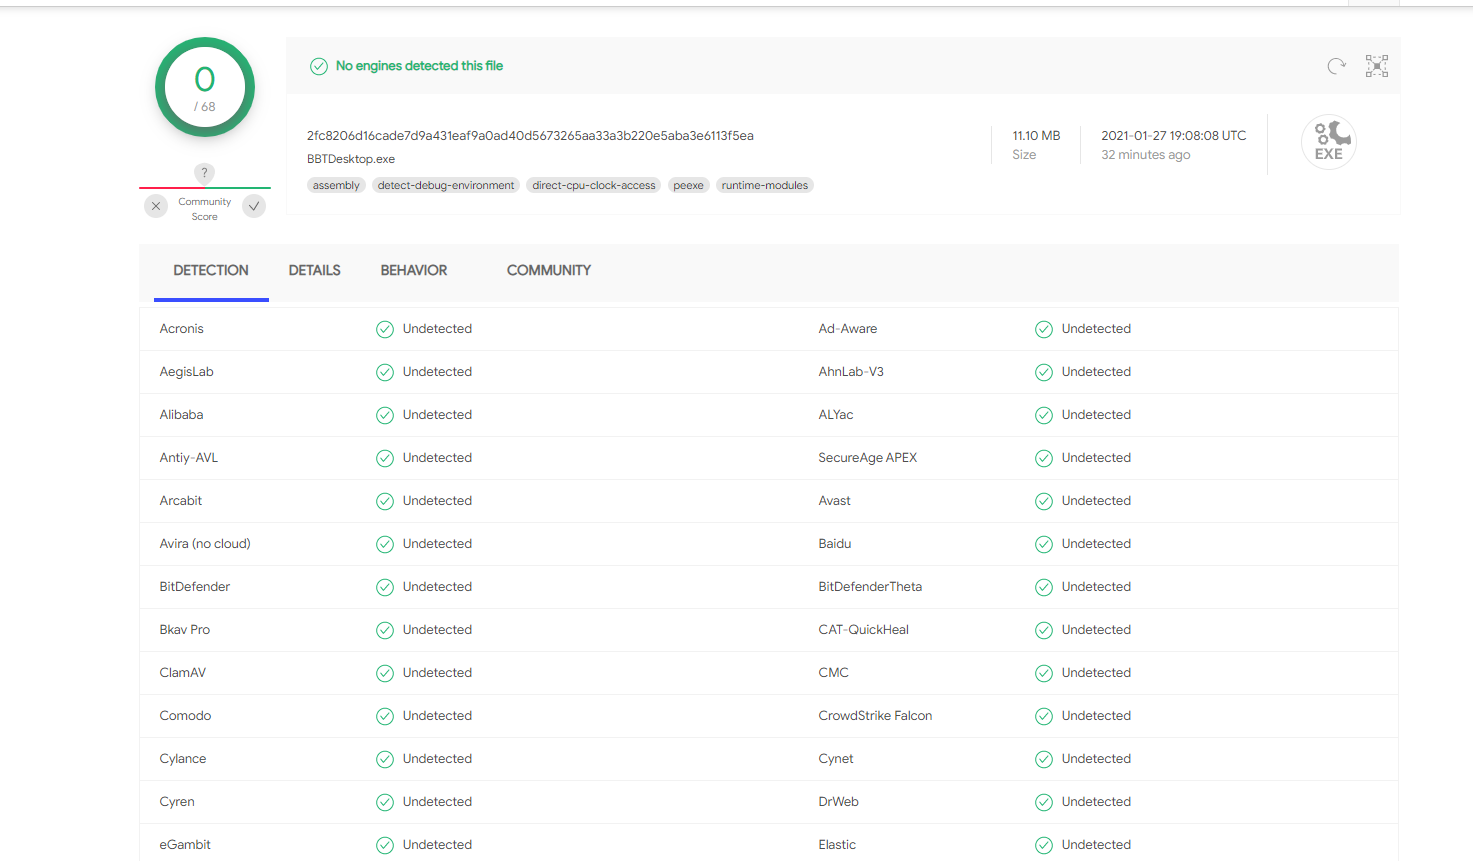
Task: Open the BEHAVIOR tab
Action: (414, 271)
